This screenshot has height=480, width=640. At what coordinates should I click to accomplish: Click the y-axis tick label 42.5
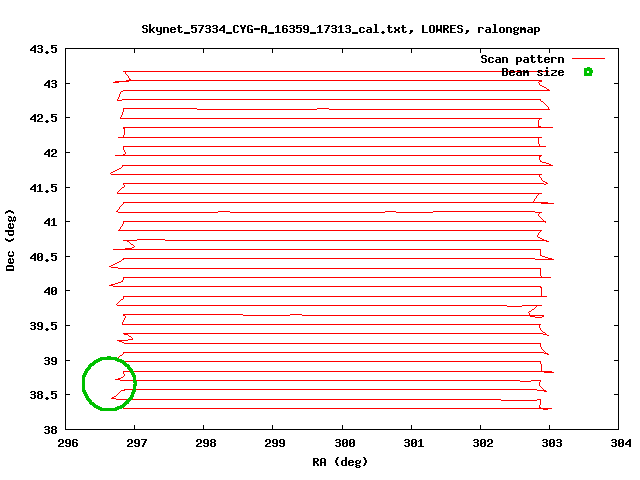[x=44, y=118]
